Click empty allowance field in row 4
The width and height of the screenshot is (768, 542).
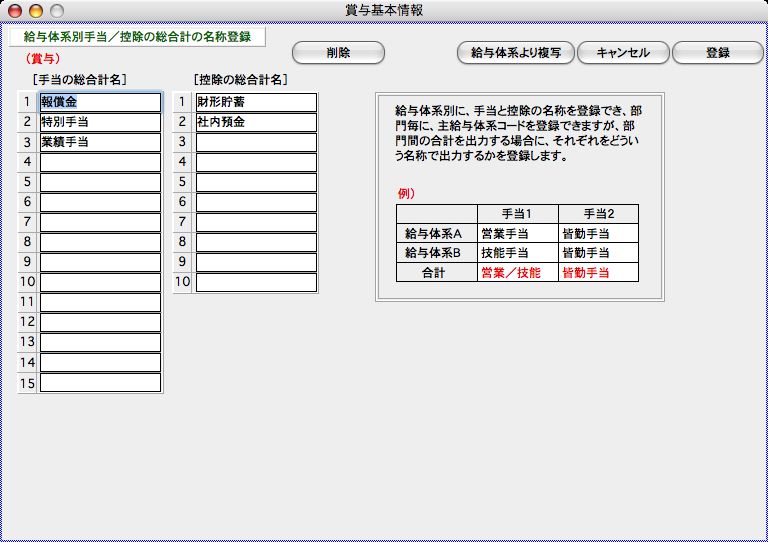coord(100,162)
